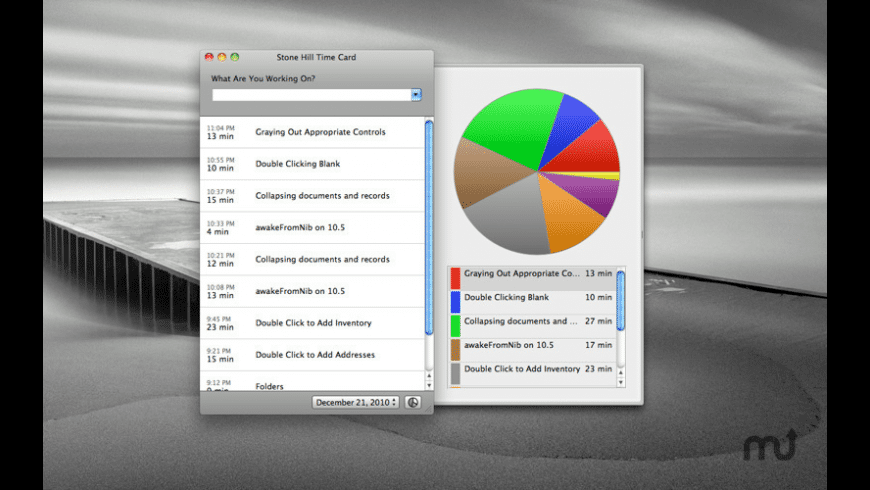Select 'awakeFromNib on 10.5' 4 min entry

[312, 228]
